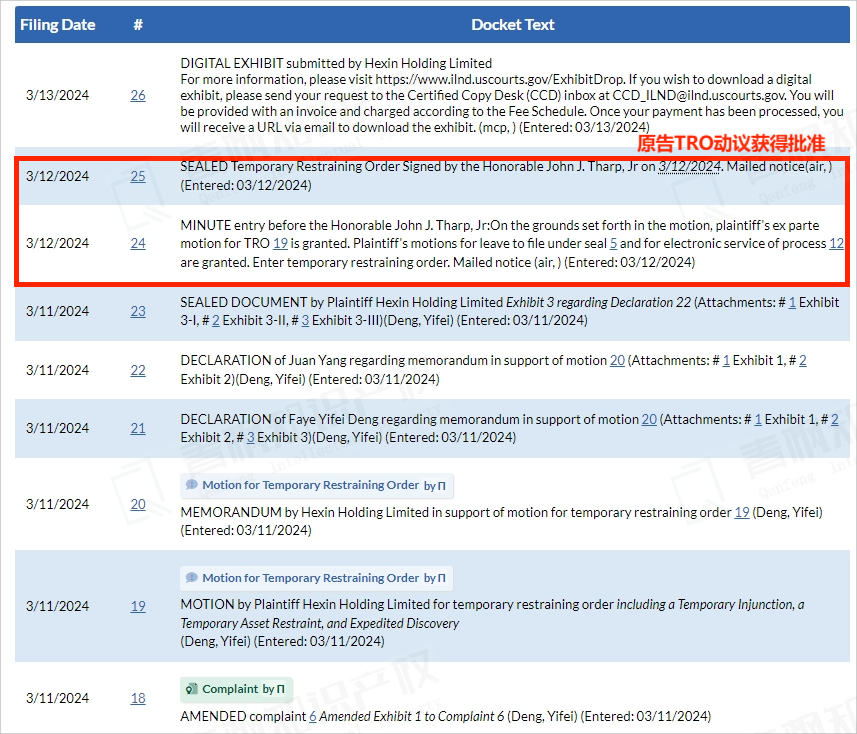Image resolution: width=857 pixels, height=734 pixels.
Task: Click motion 19 link in minute entry
Action: 280,244
